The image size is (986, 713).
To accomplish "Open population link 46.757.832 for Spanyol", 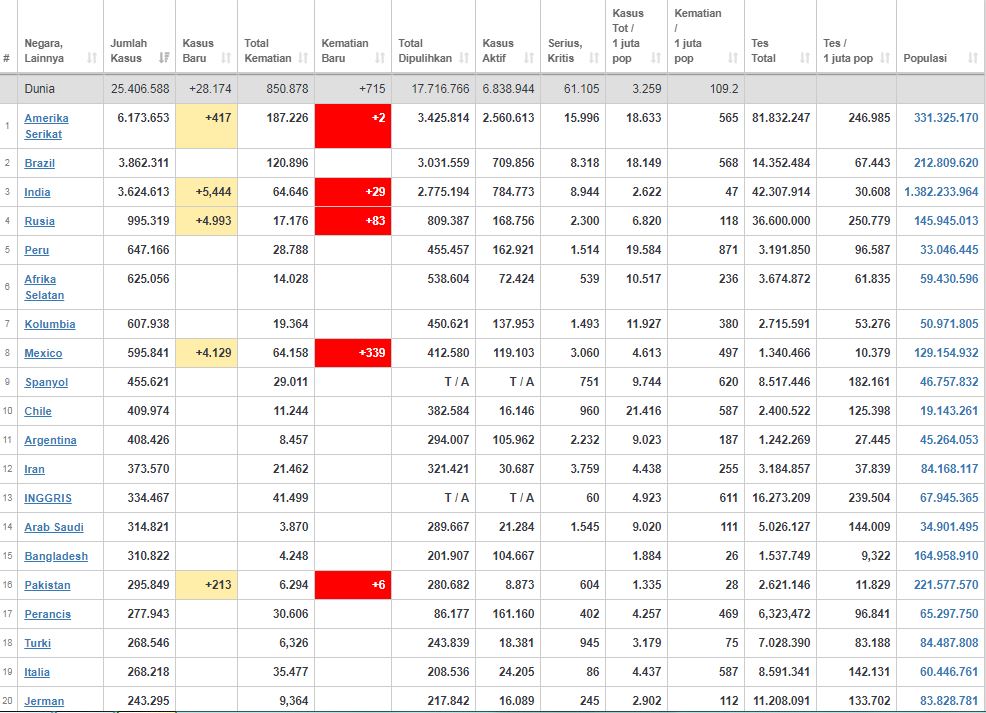I will point(949,382).
